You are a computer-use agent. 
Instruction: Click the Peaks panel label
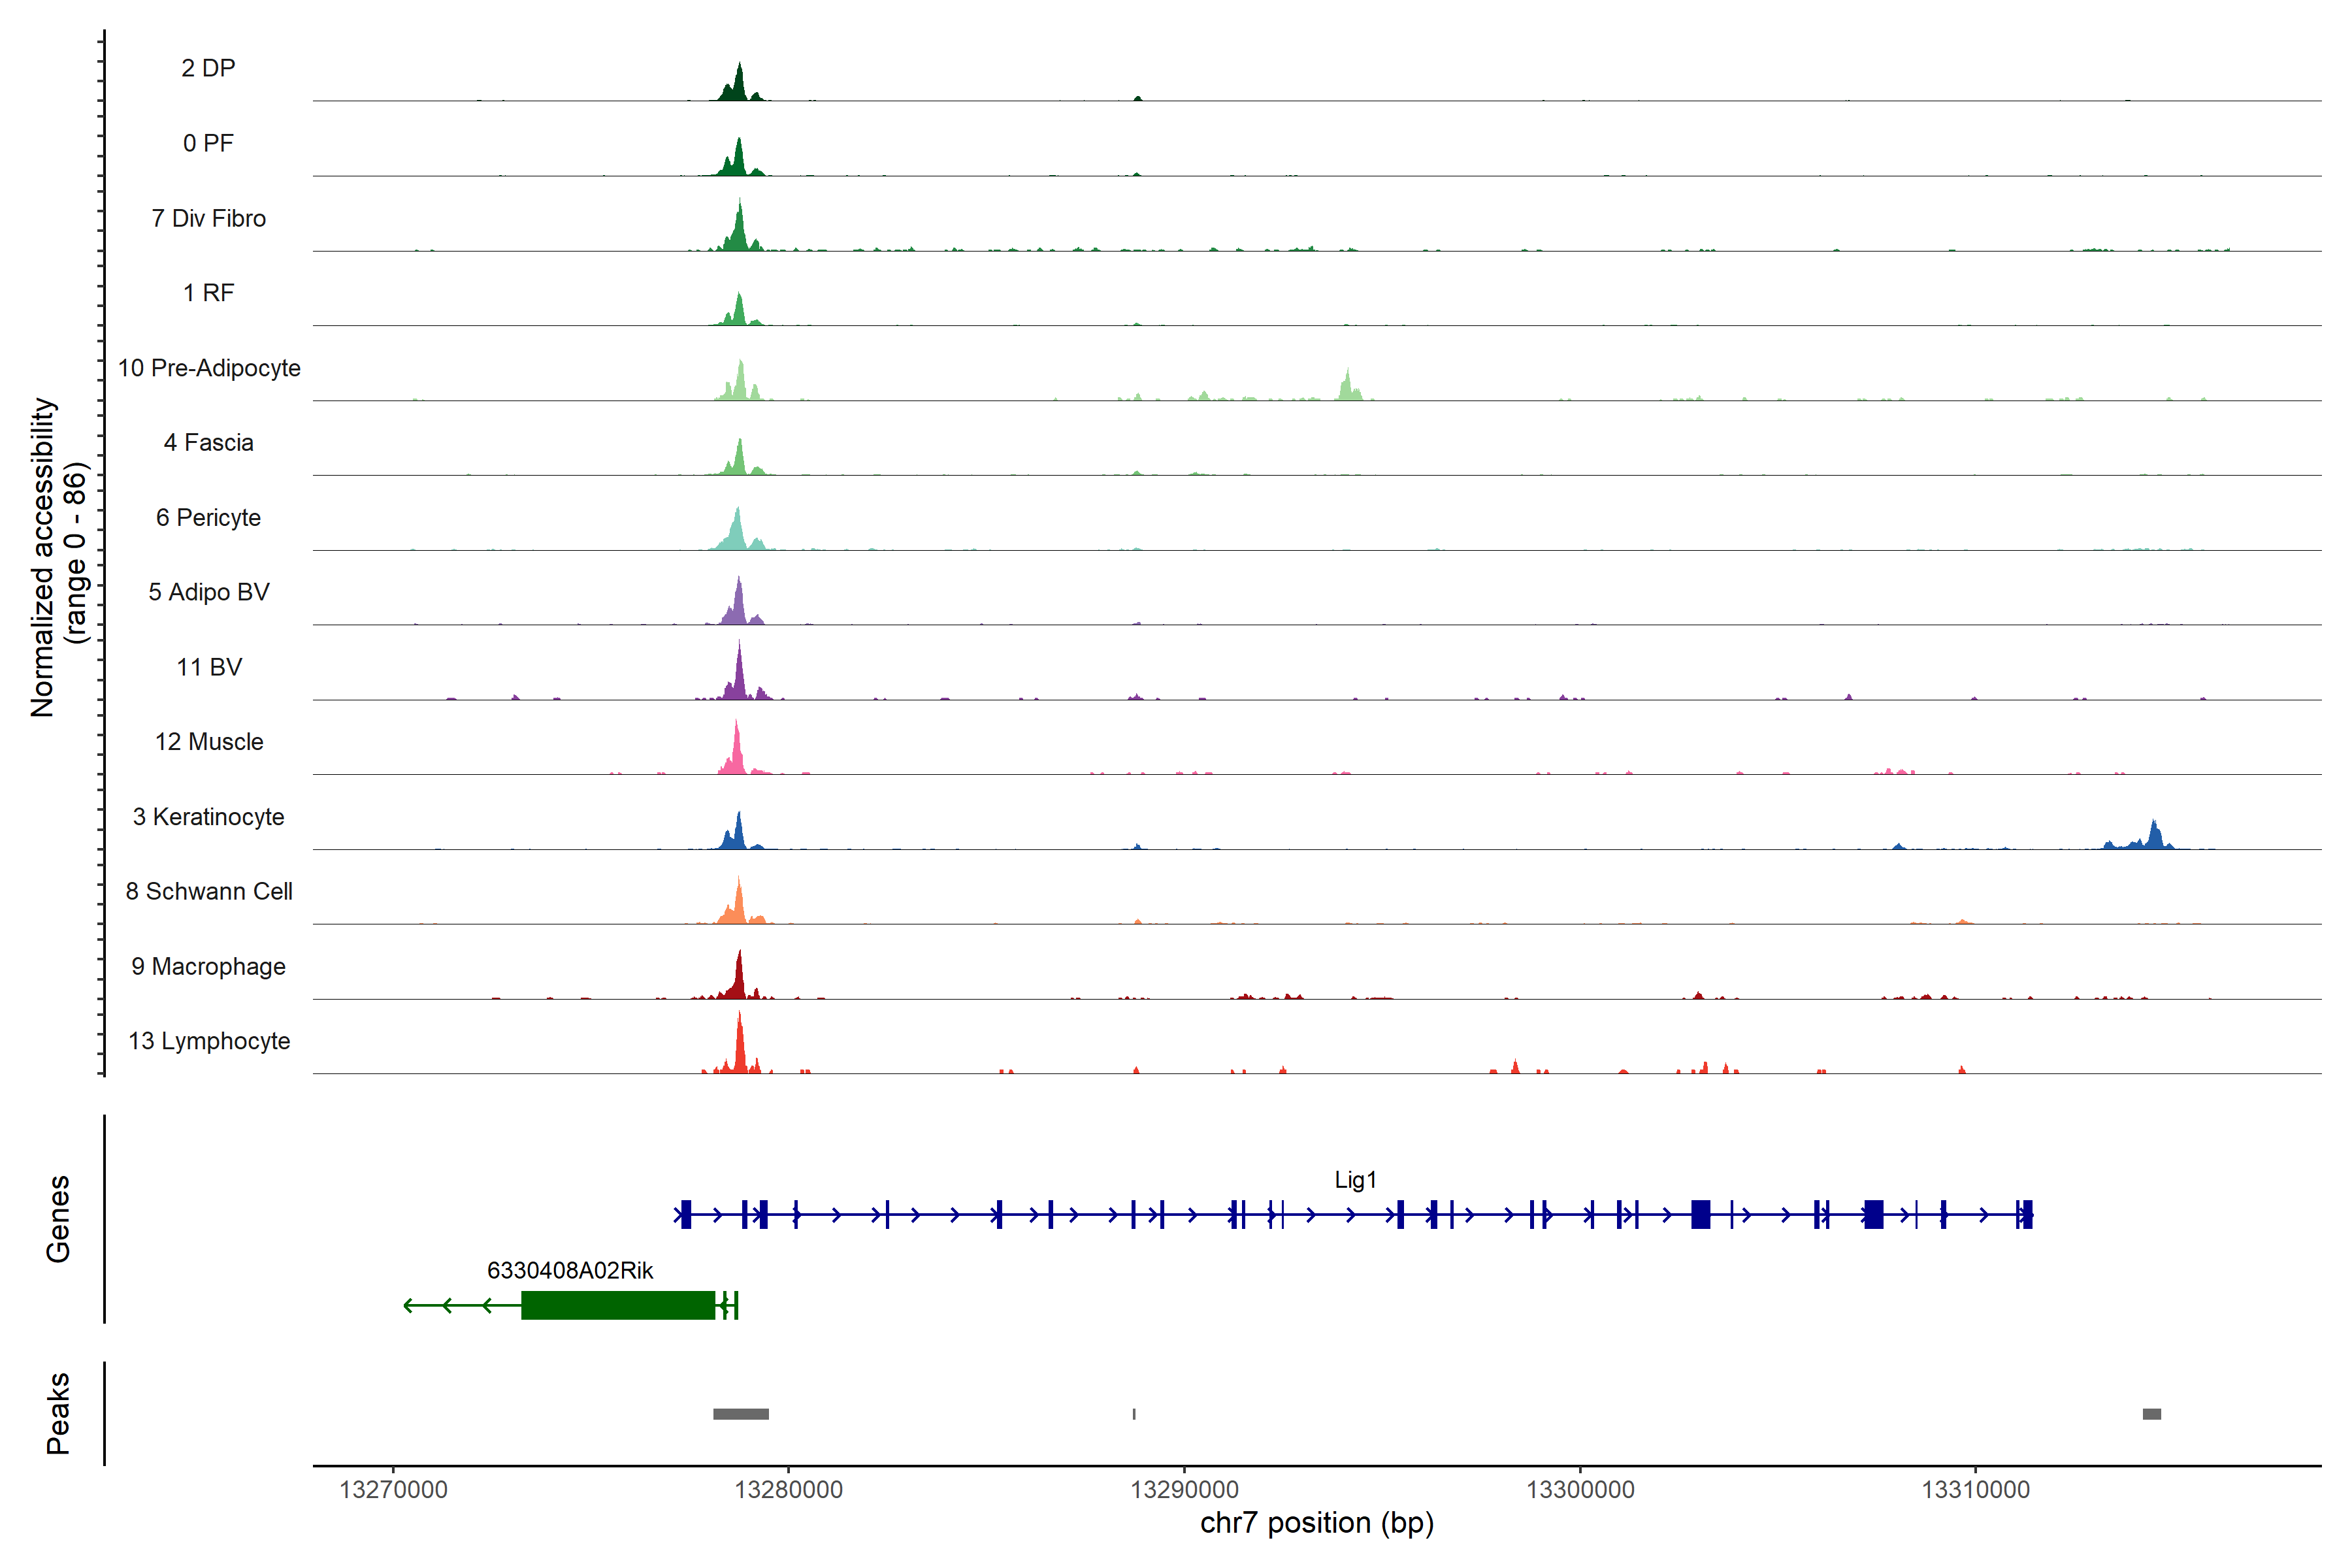pyautogui.click(x=58, y=1413)
